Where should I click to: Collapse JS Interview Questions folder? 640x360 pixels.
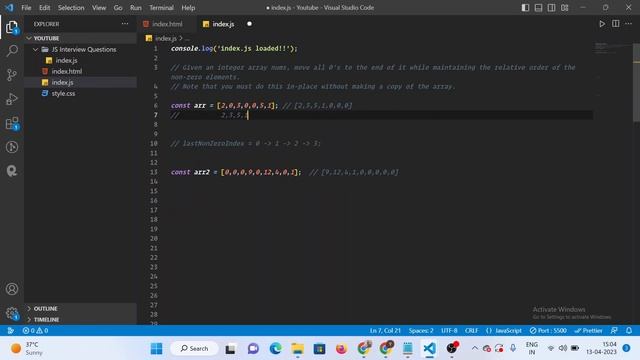(x=80, y=49)
